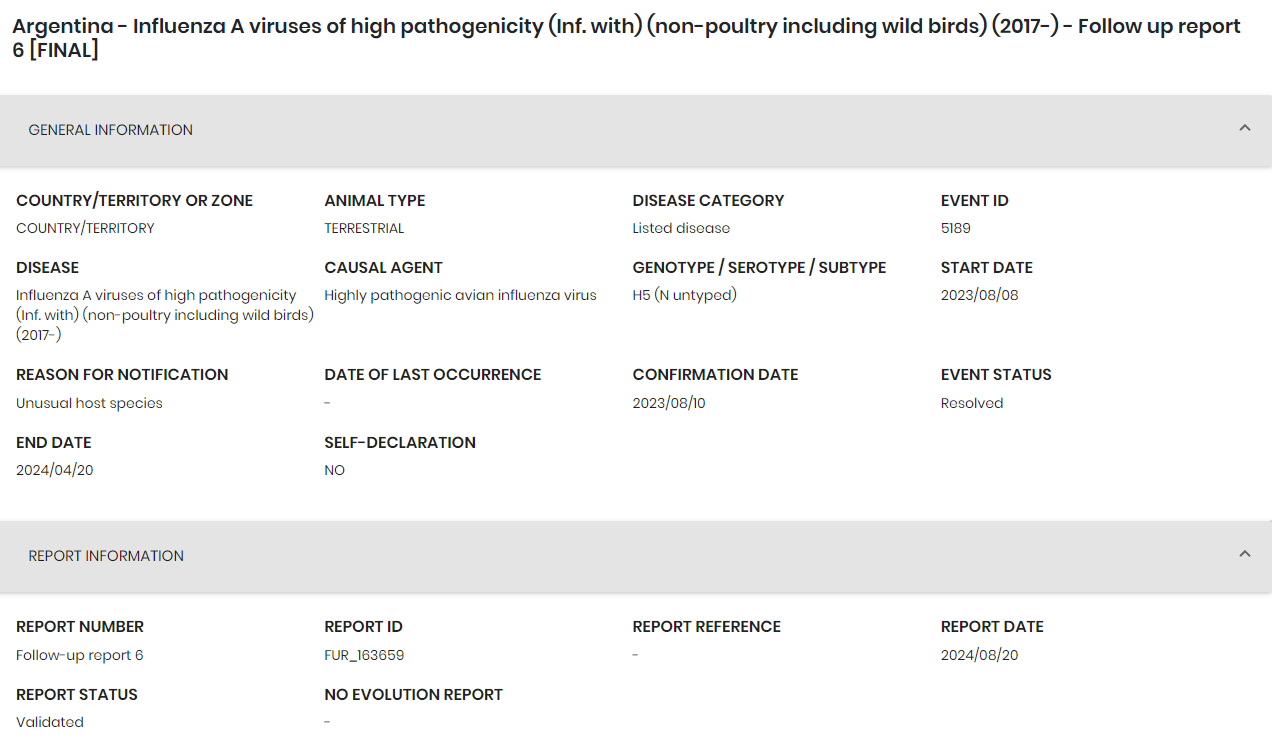Click the TERRESTRIAL animal type value

point(364,228)
